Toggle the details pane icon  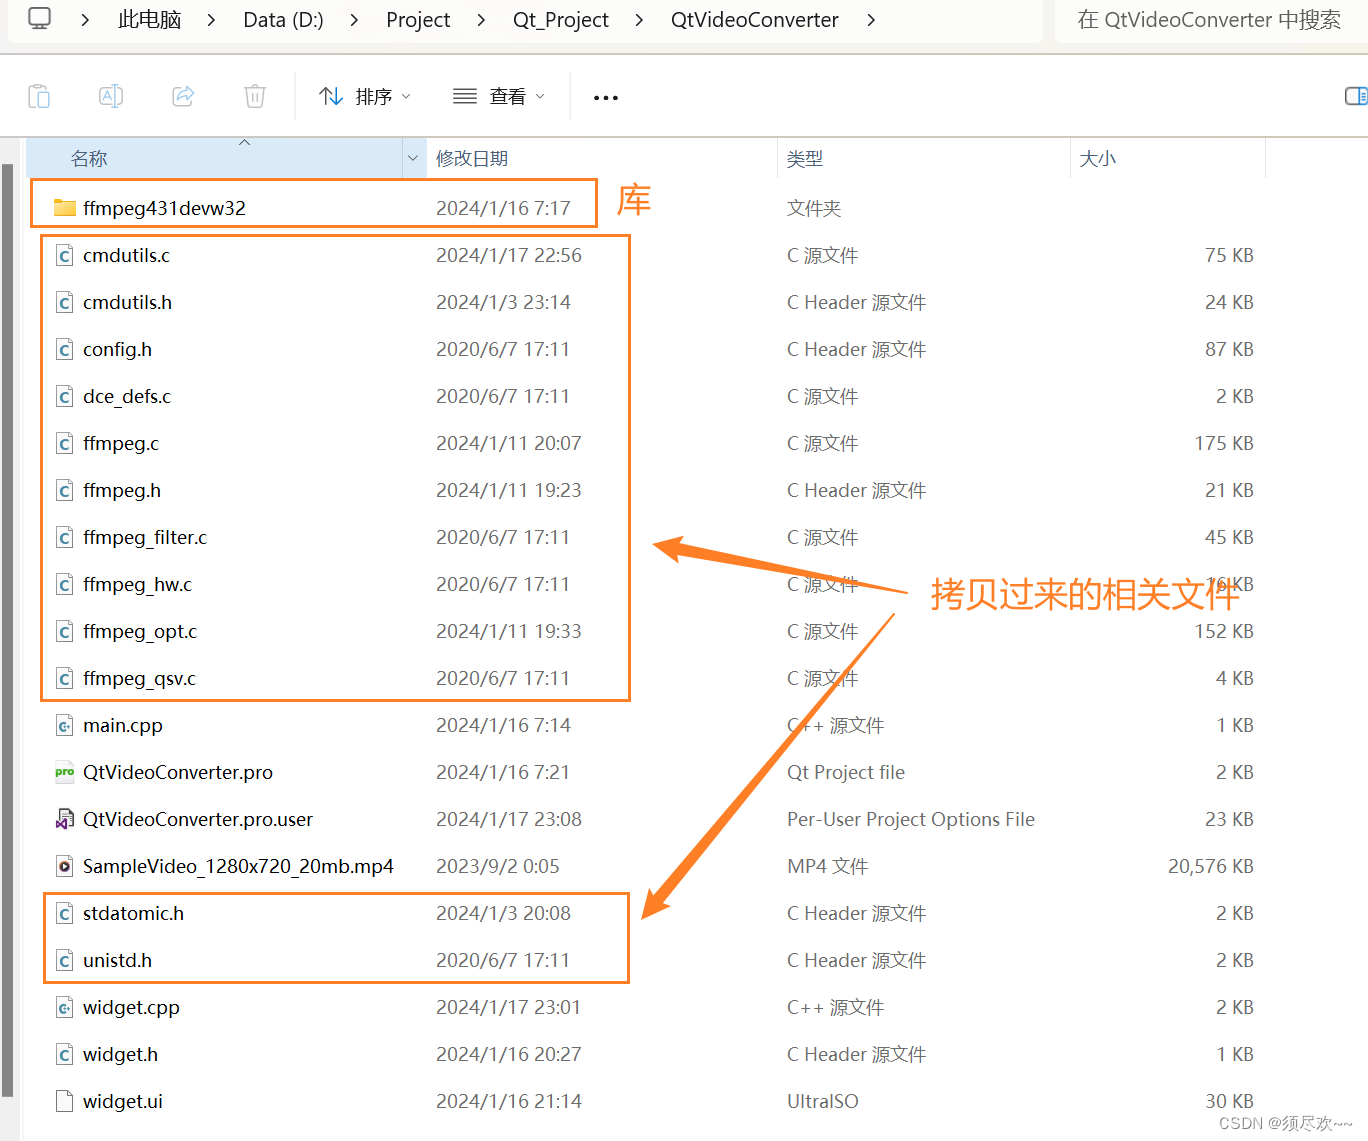coord(1356,96)
